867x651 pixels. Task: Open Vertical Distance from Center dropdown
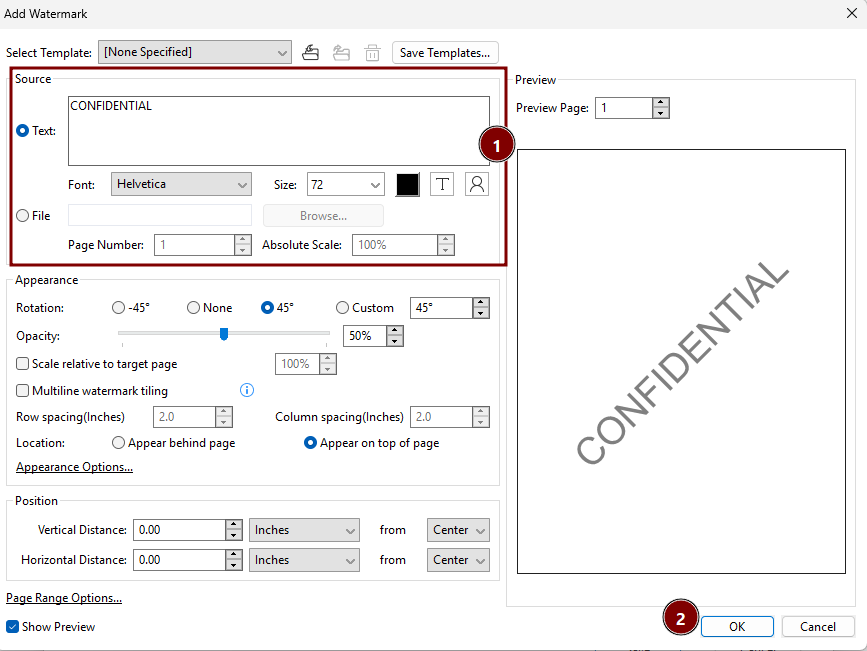[x=458, y=530]
